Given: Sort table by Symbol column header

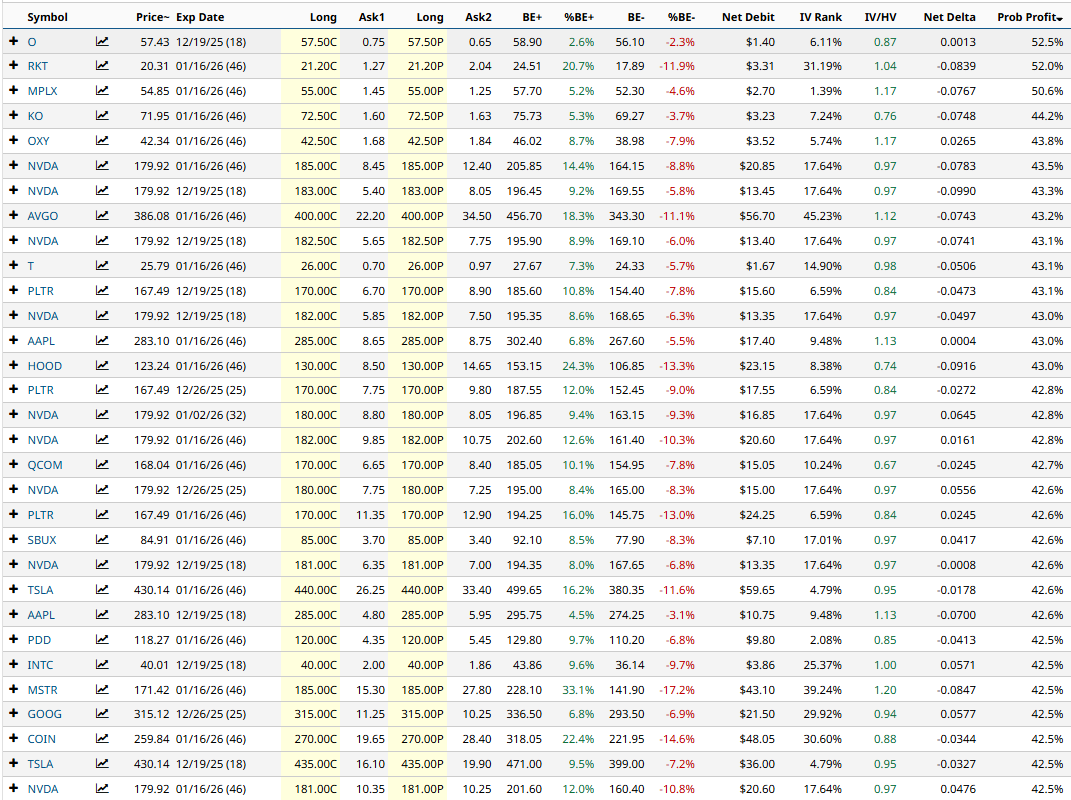Looking at the screenshot, I should coord(47,17).
